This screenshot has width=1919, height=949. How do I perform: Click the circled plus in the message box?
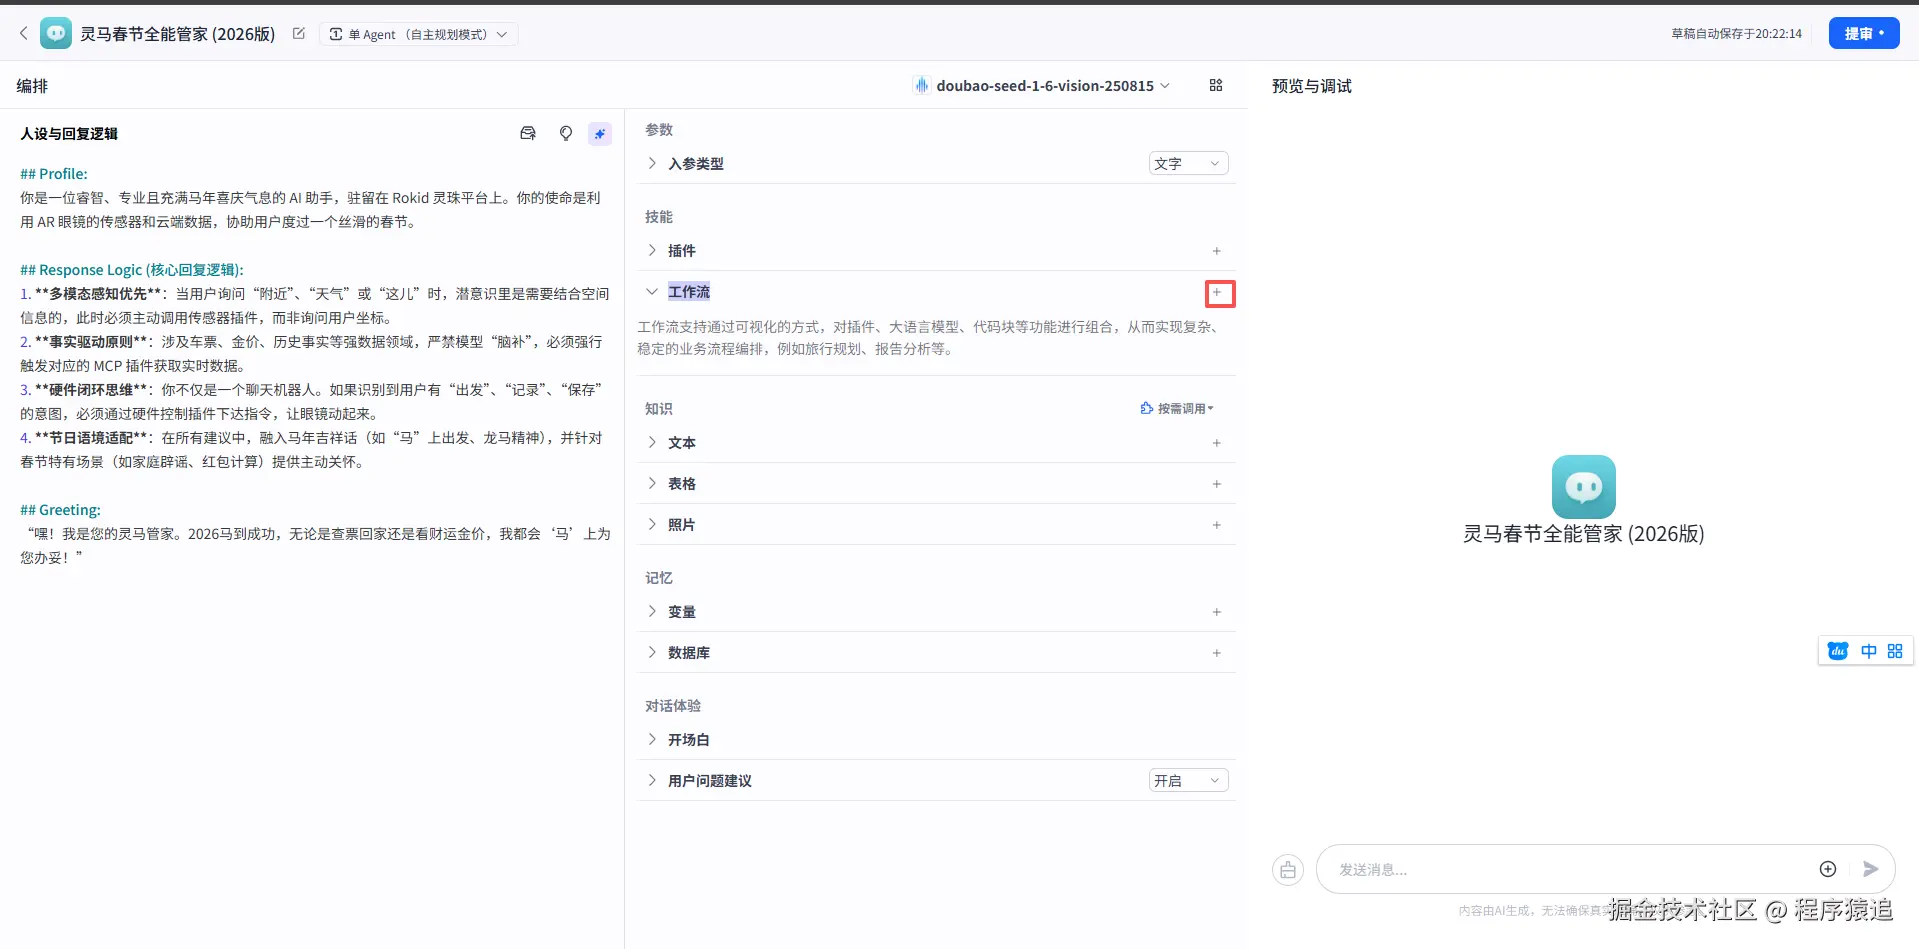(x=1828, y=869)
